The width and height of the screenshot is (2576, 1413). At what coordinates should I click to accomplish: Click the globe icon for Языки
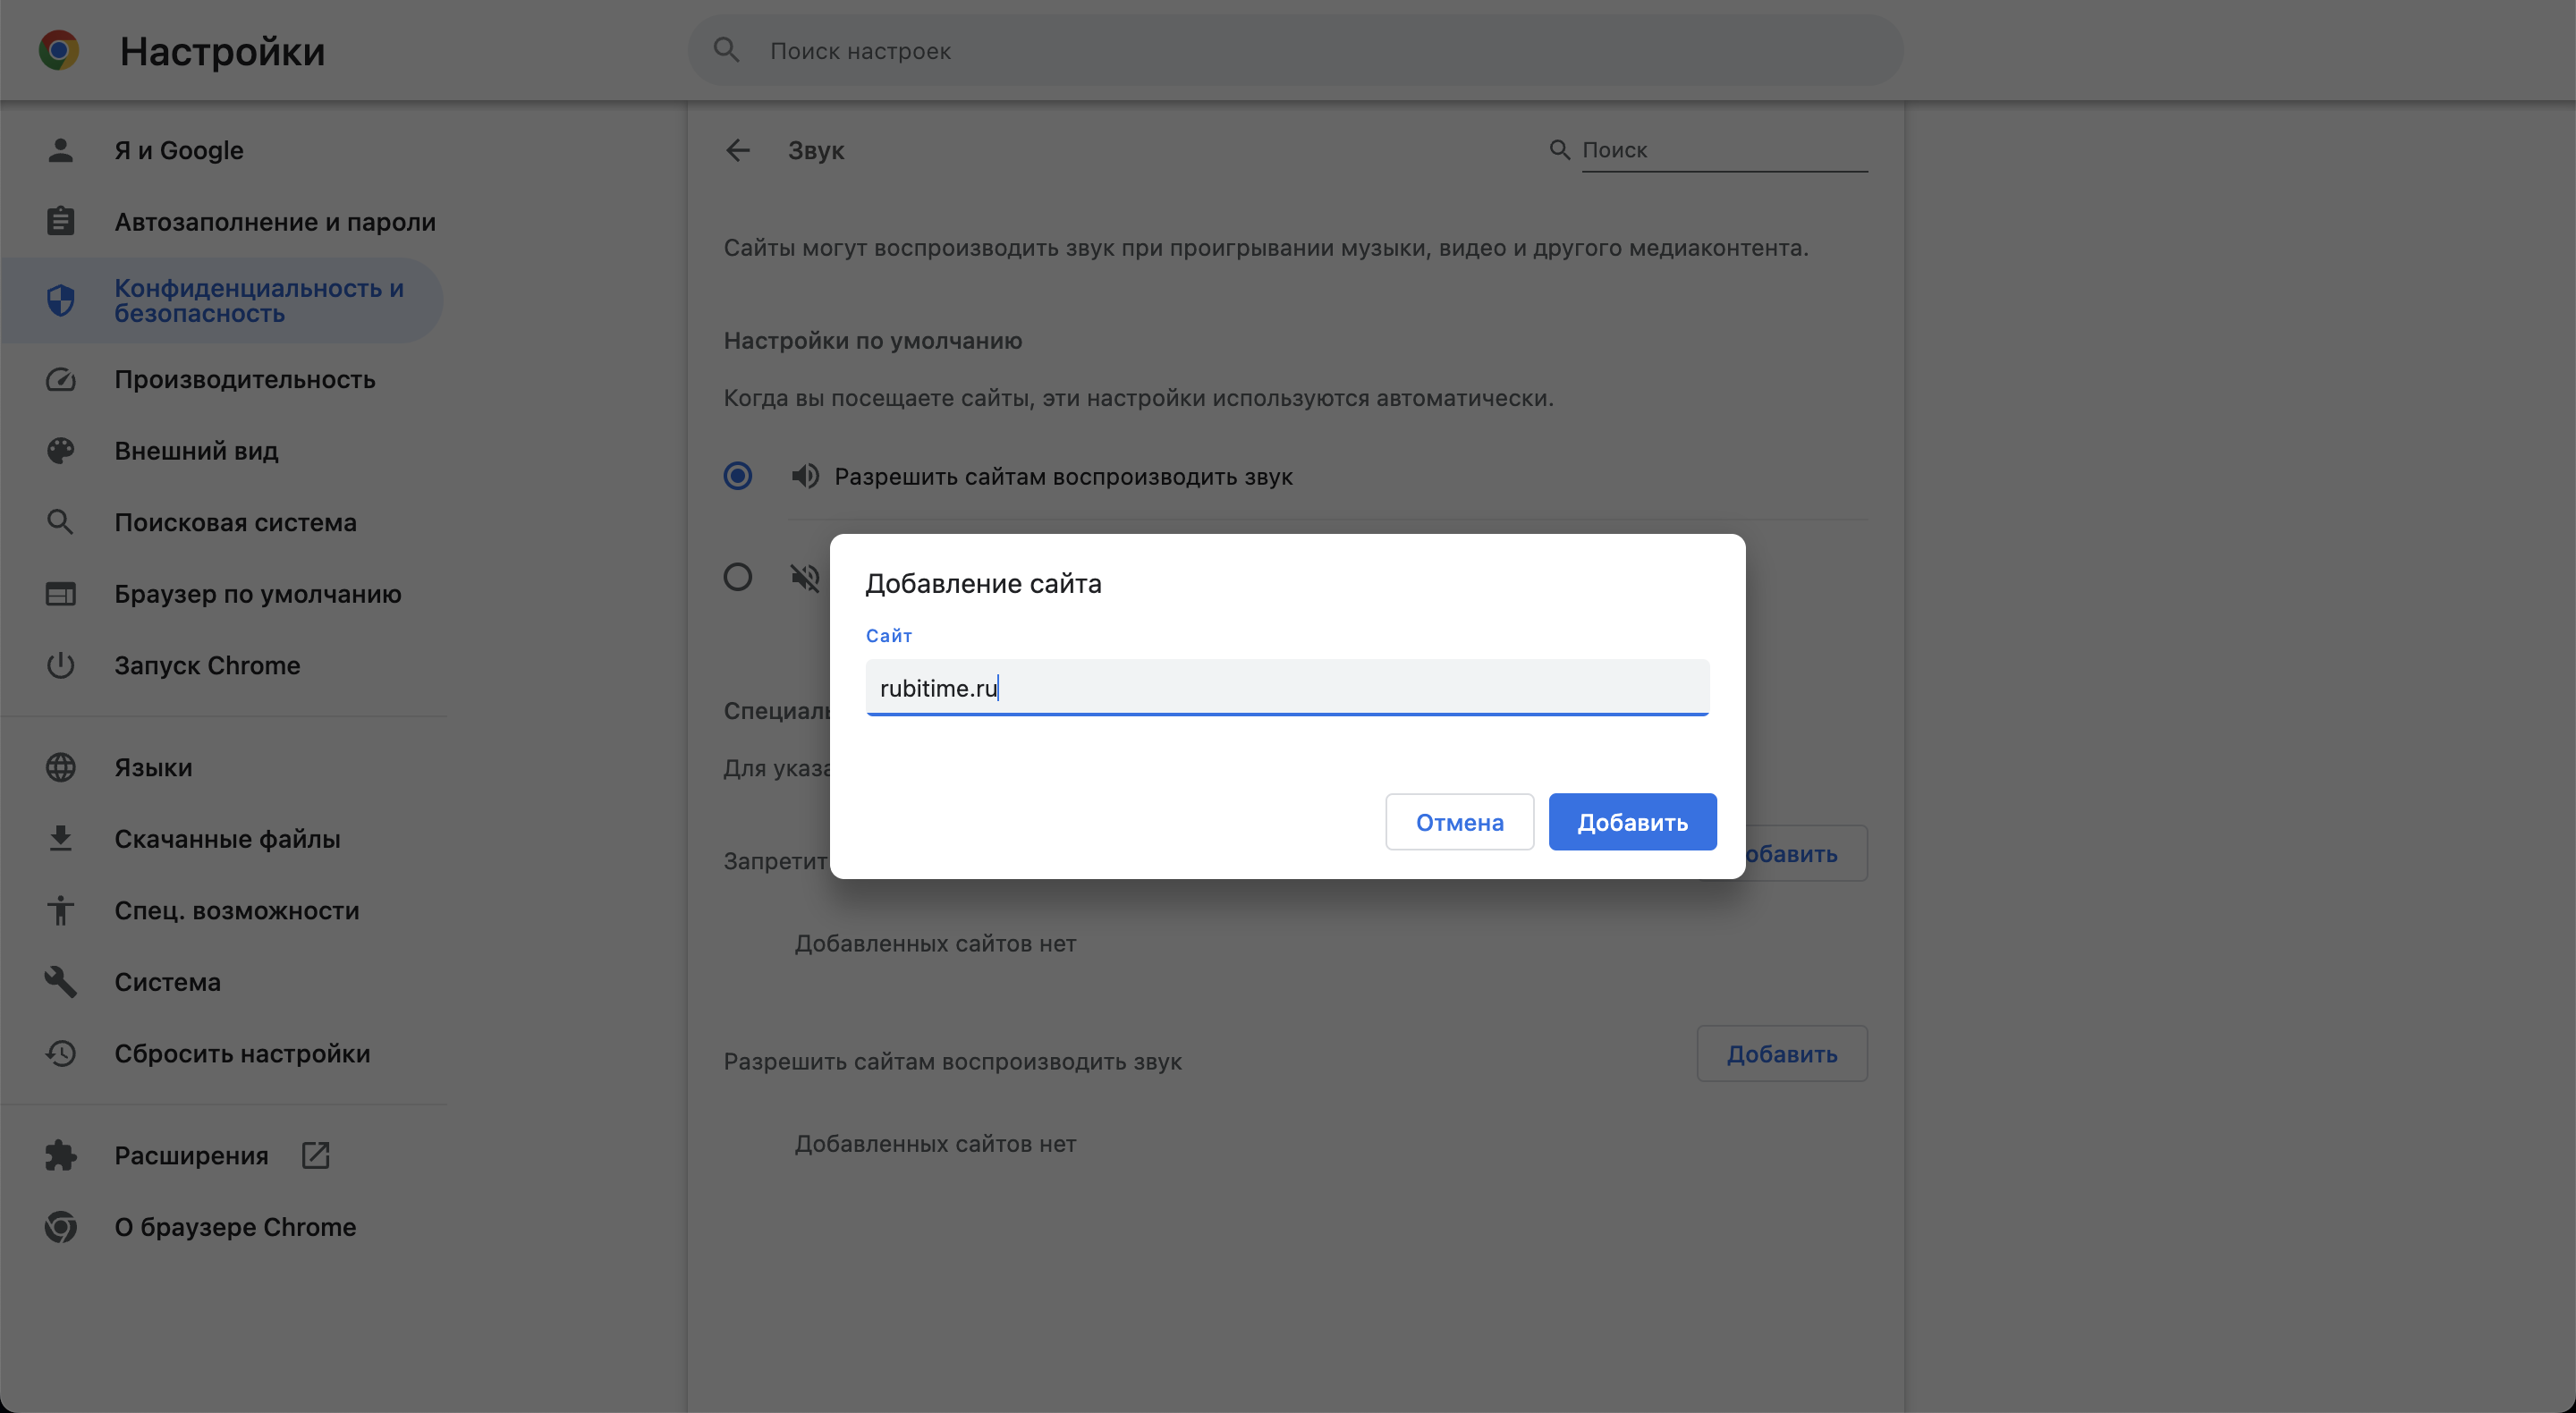[x=61, y=767]
